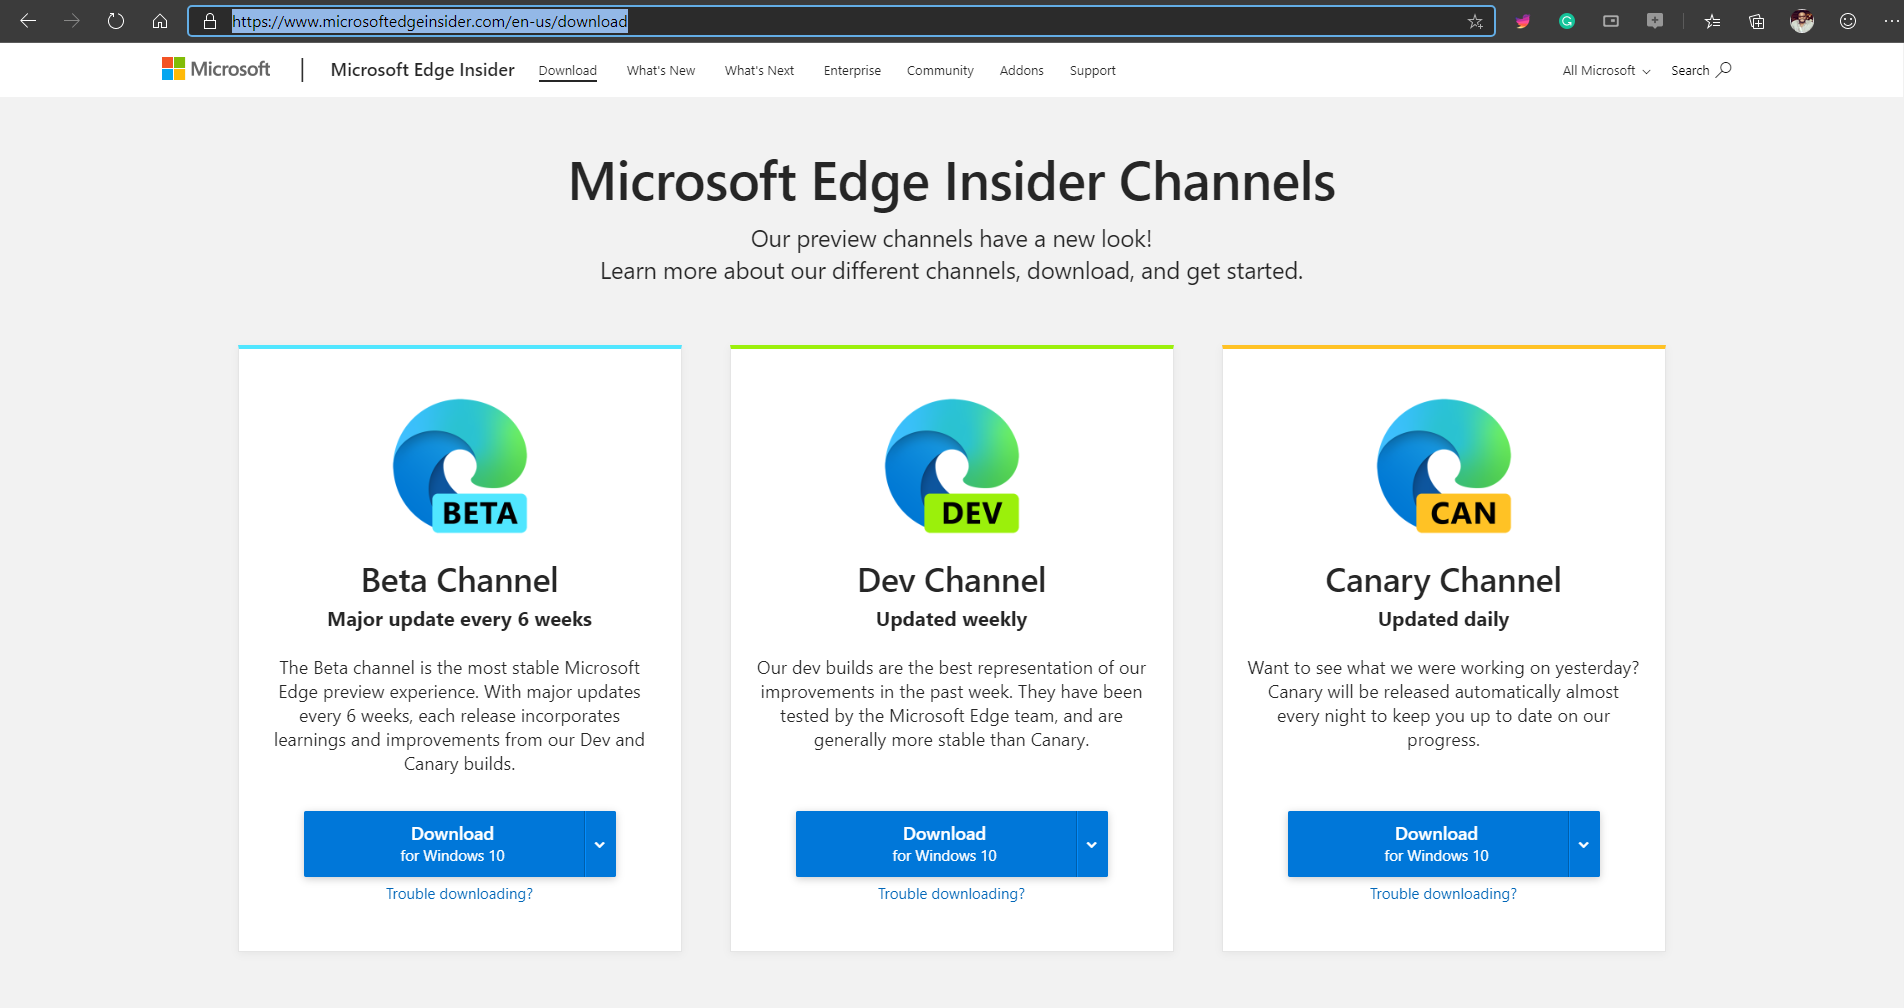The height and width of the screenshot is (1008, 1904).
Task: Download Dev Channel for Windows 10
Action: (936, 844)
